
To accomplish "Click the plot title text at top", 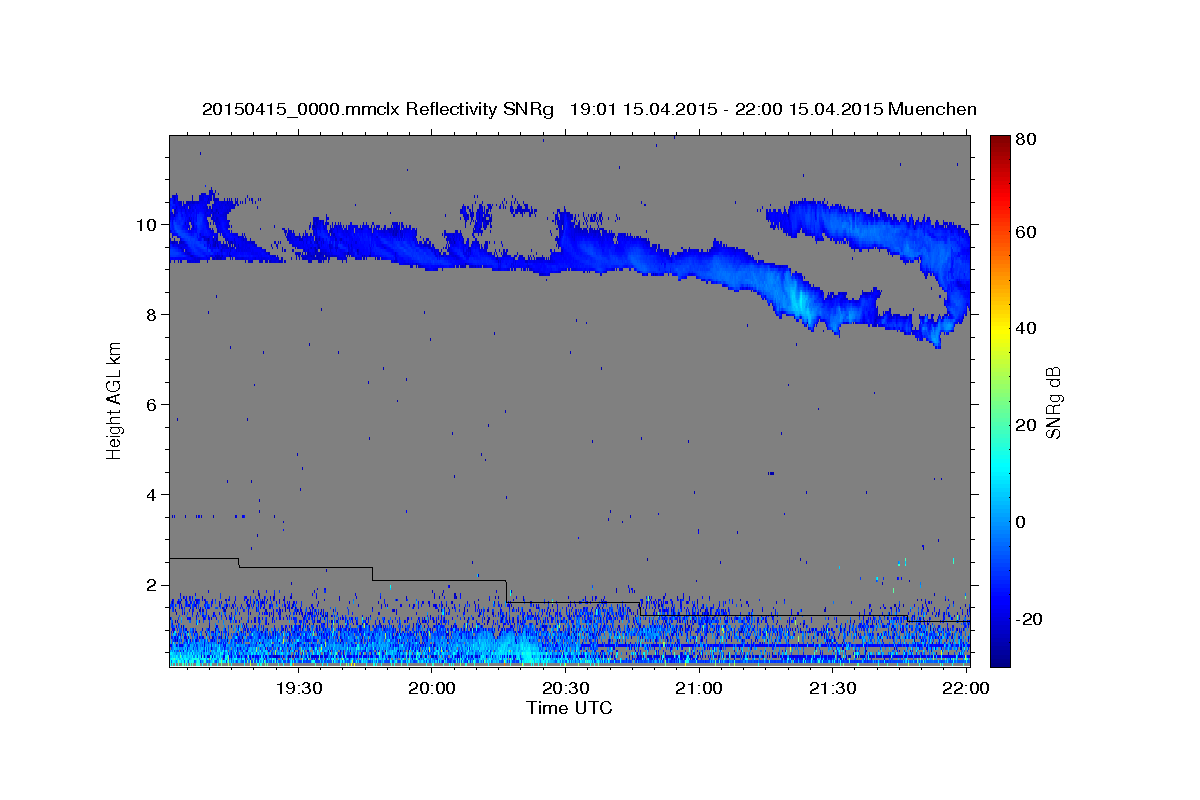I will pyautogui.click(x=589, y=109).
